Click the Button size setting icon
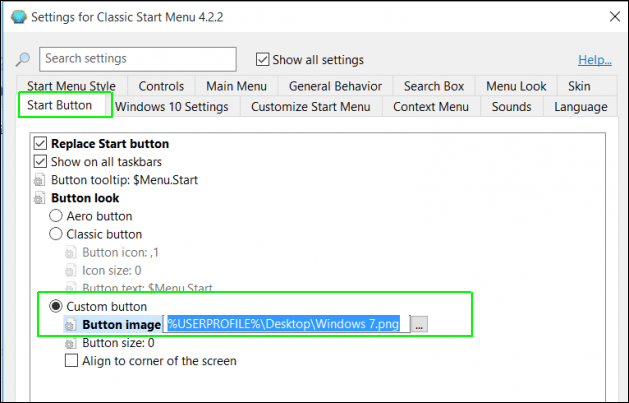This screenshot has height=403, width=629. pos(71,343)
